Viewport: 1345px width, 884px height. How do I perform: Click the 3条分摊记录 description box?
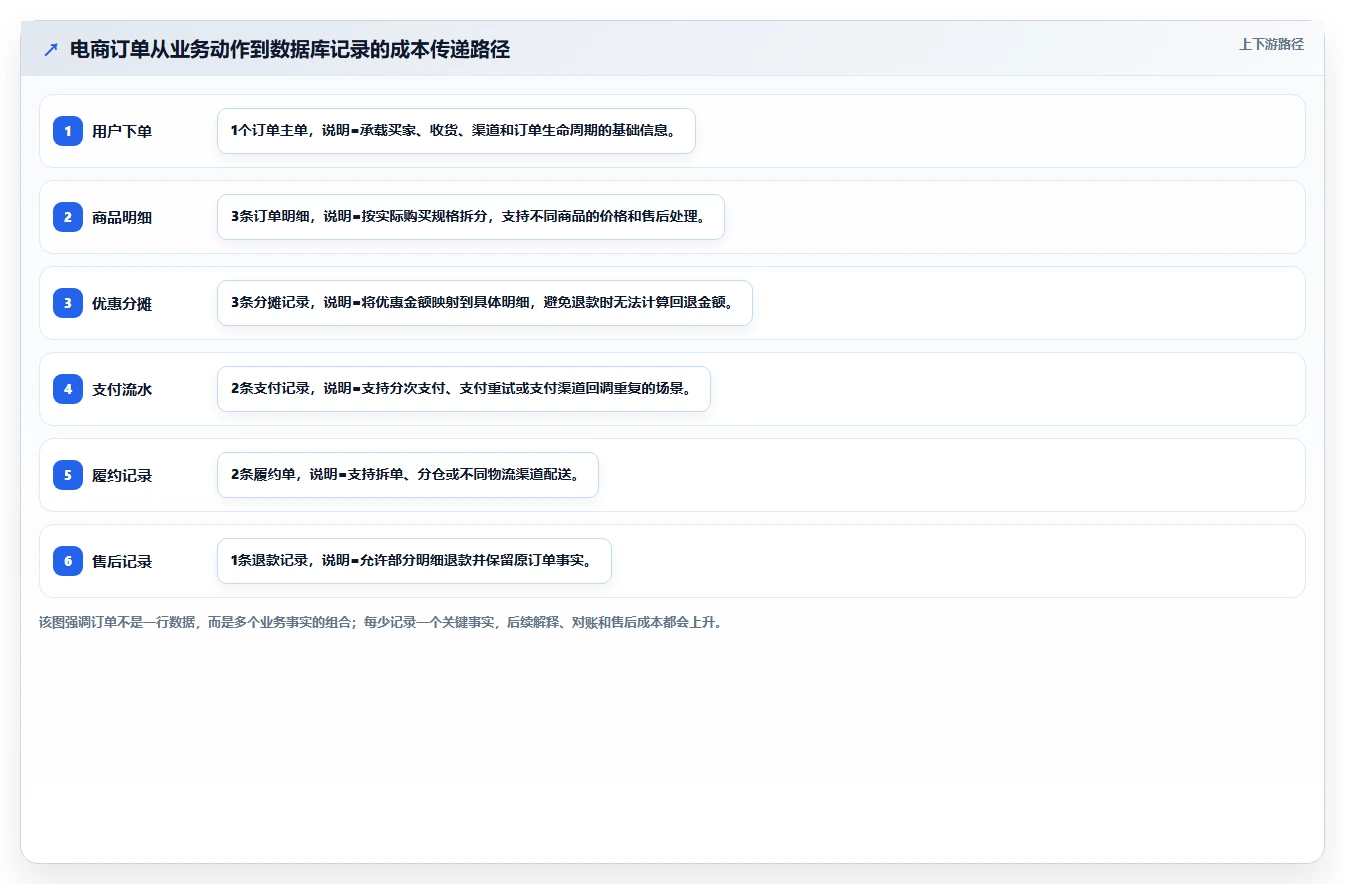pos(484,303)
